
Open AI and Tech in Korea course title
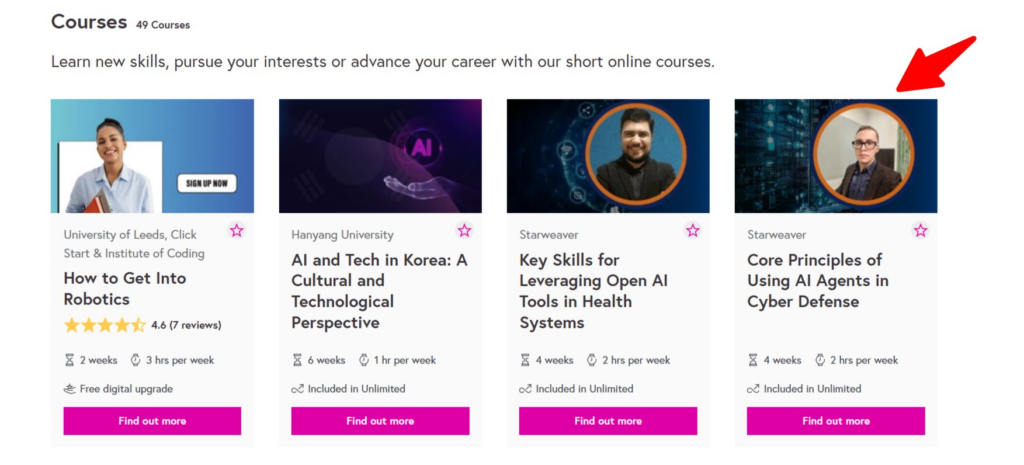pyautogui.click(x=379, y=291)
